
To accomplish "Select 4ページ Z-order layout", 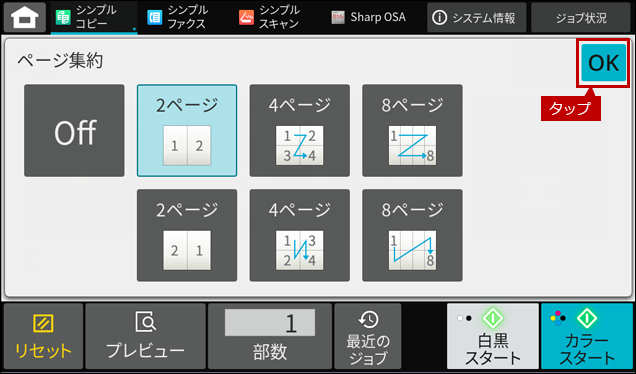I will [x=300, y=131].
